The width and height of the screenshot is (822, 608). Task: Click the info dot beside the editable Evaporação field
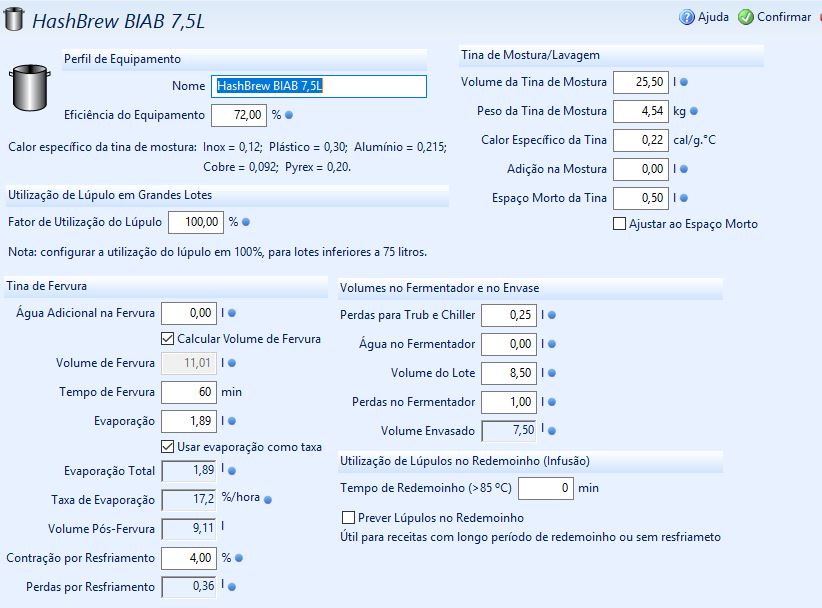(232, 421)
